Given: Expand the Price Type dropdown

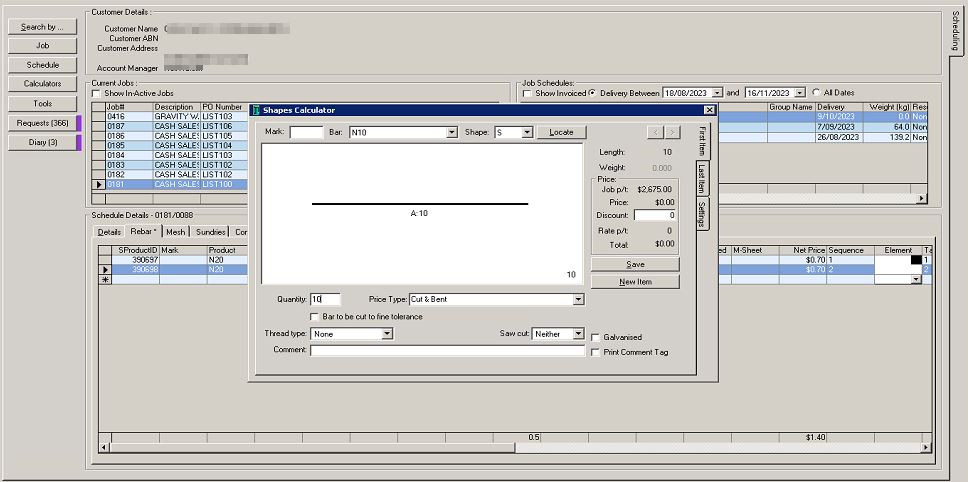Looking at the screenshot, I should coord(578,299).
